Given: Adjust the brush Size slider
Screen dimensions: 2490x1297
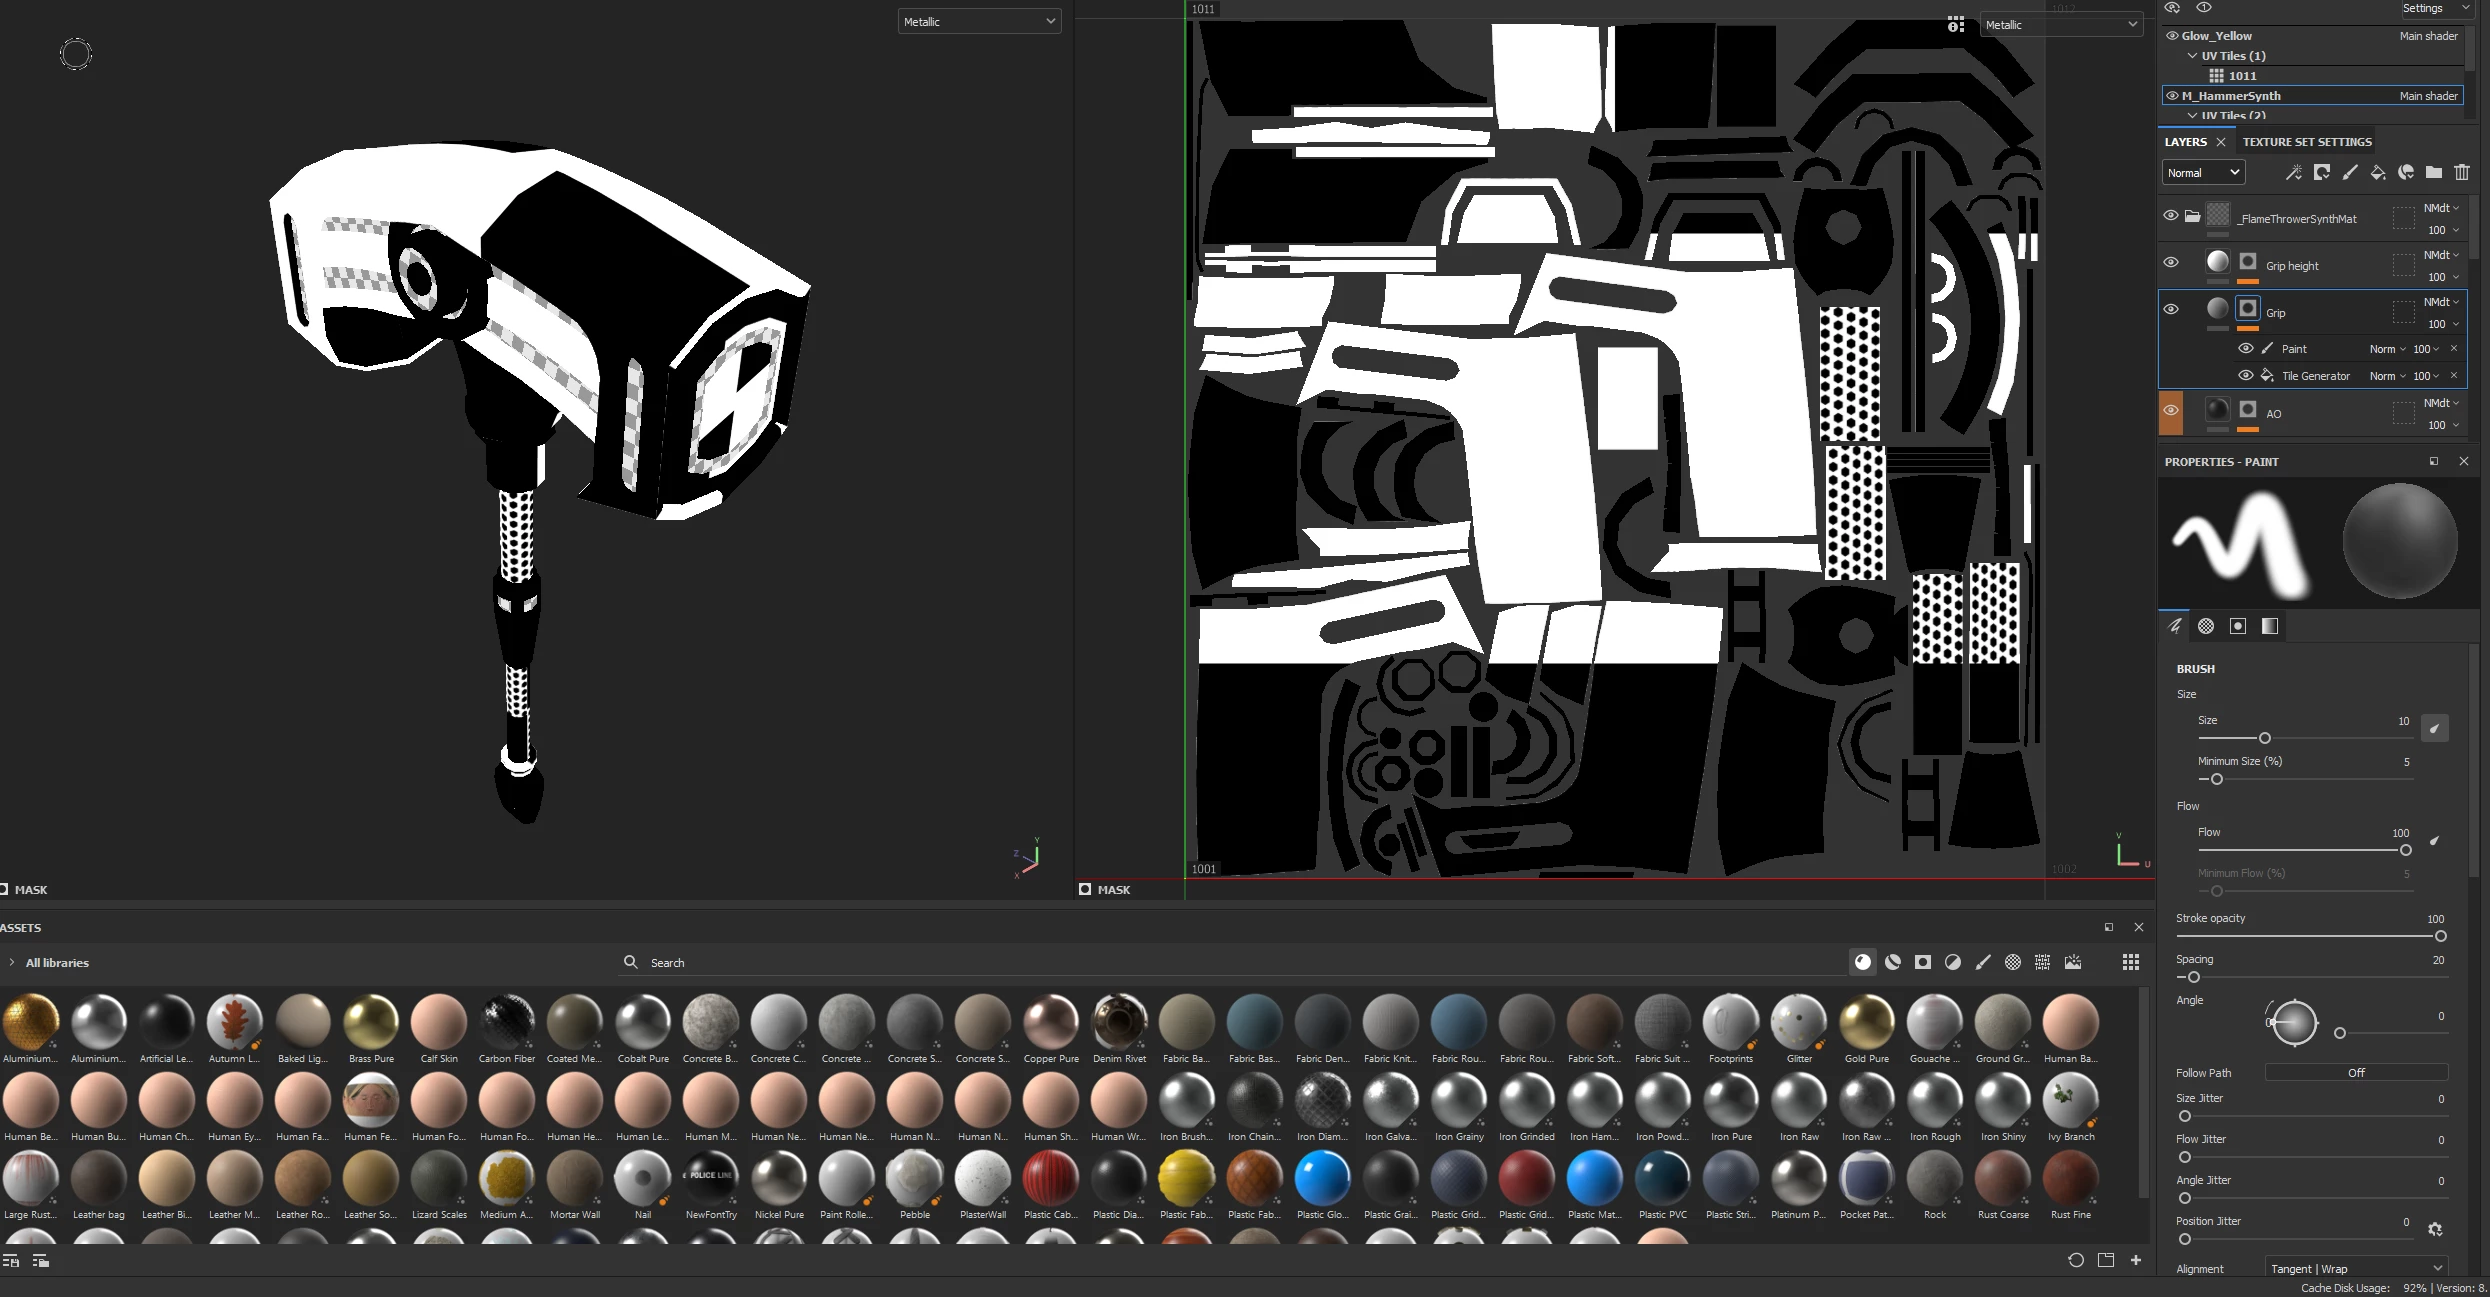Looking at the screenshot, I should coord(2265,738).
